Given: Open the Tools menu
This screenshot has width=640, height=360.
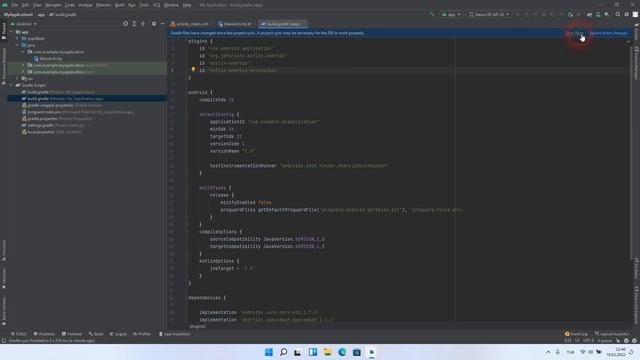Looking at the screenshot, I should pyautogui.click(x=144, y=5).
